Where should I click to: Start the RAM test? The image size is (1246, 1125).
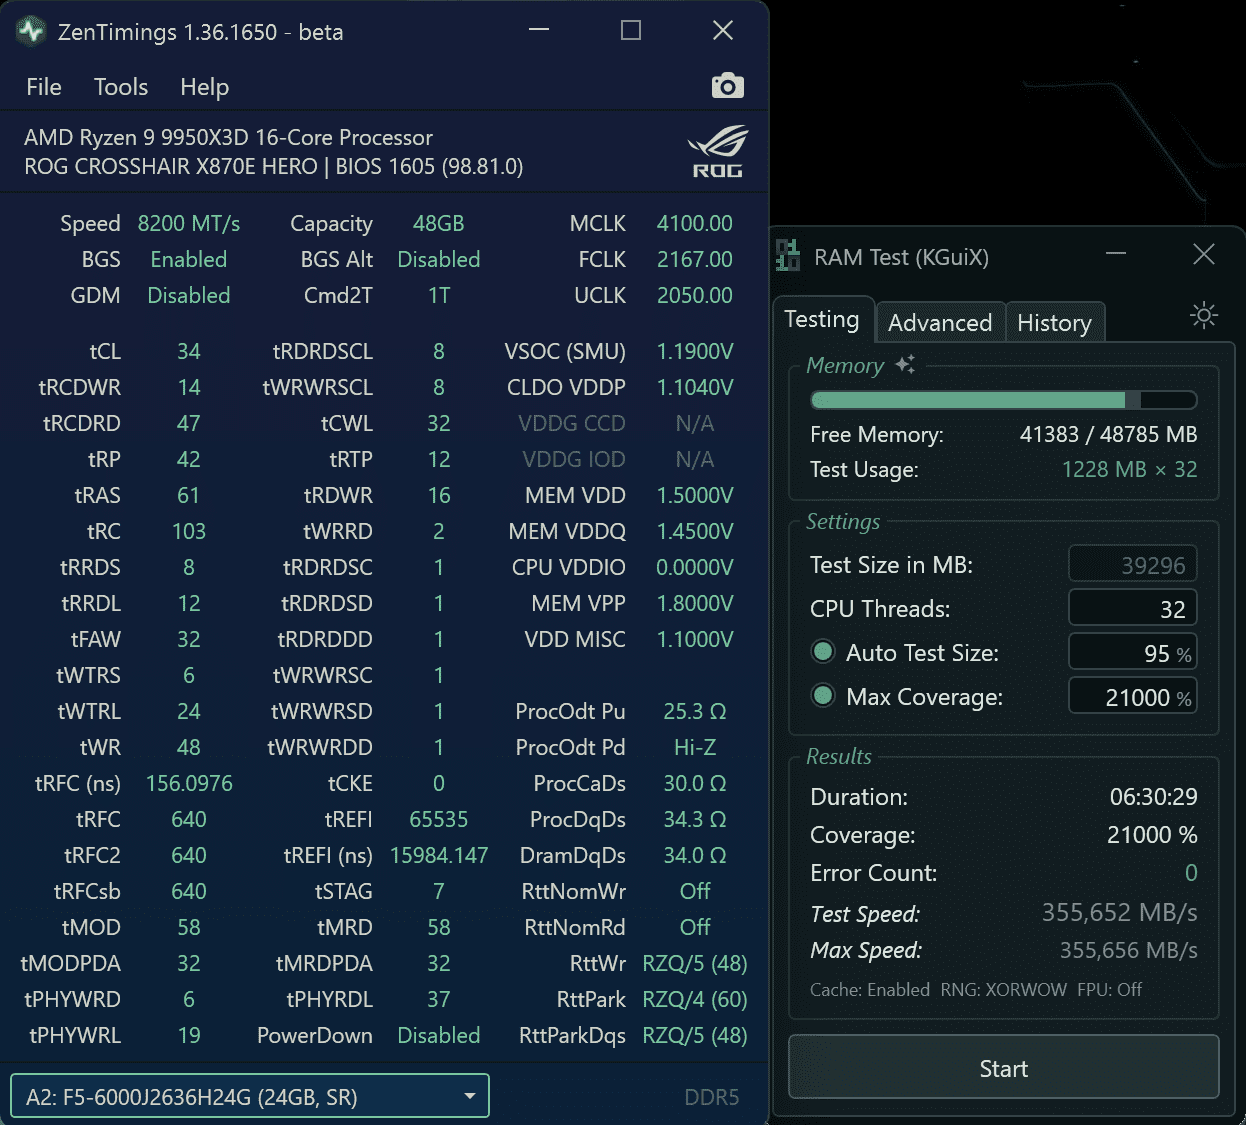tap(1004, 1068)
